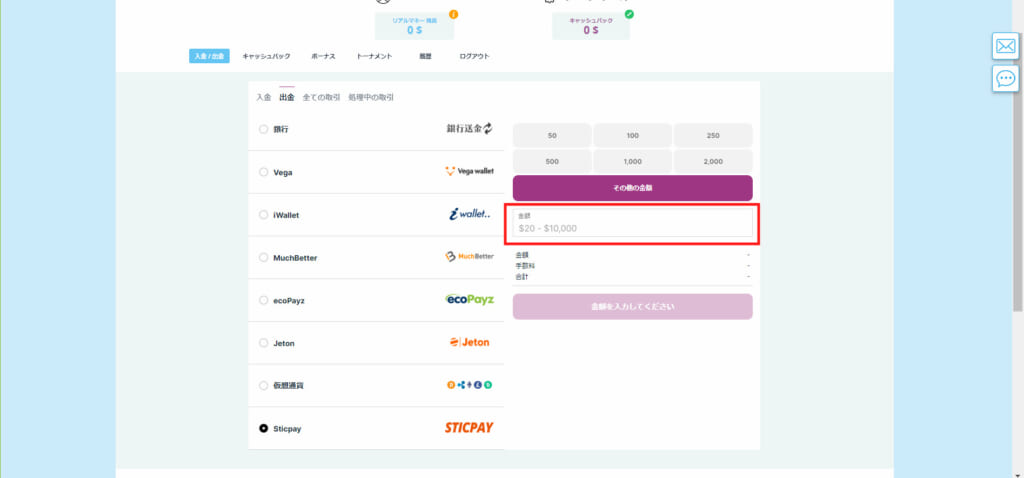The image size is (1024, 478).
Task: Choose the 100 amount button
Action: (x=633, y=135)
